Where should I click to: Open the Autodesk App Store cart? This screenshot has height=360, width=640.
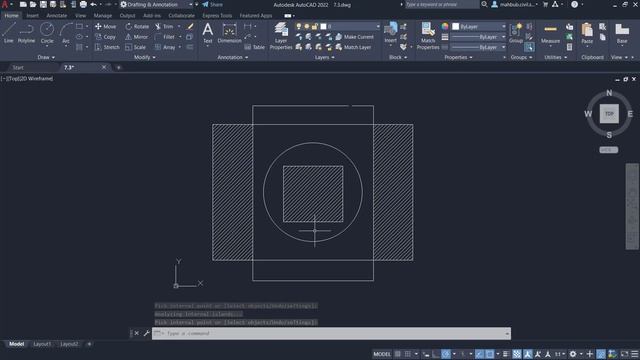[545, 4]
